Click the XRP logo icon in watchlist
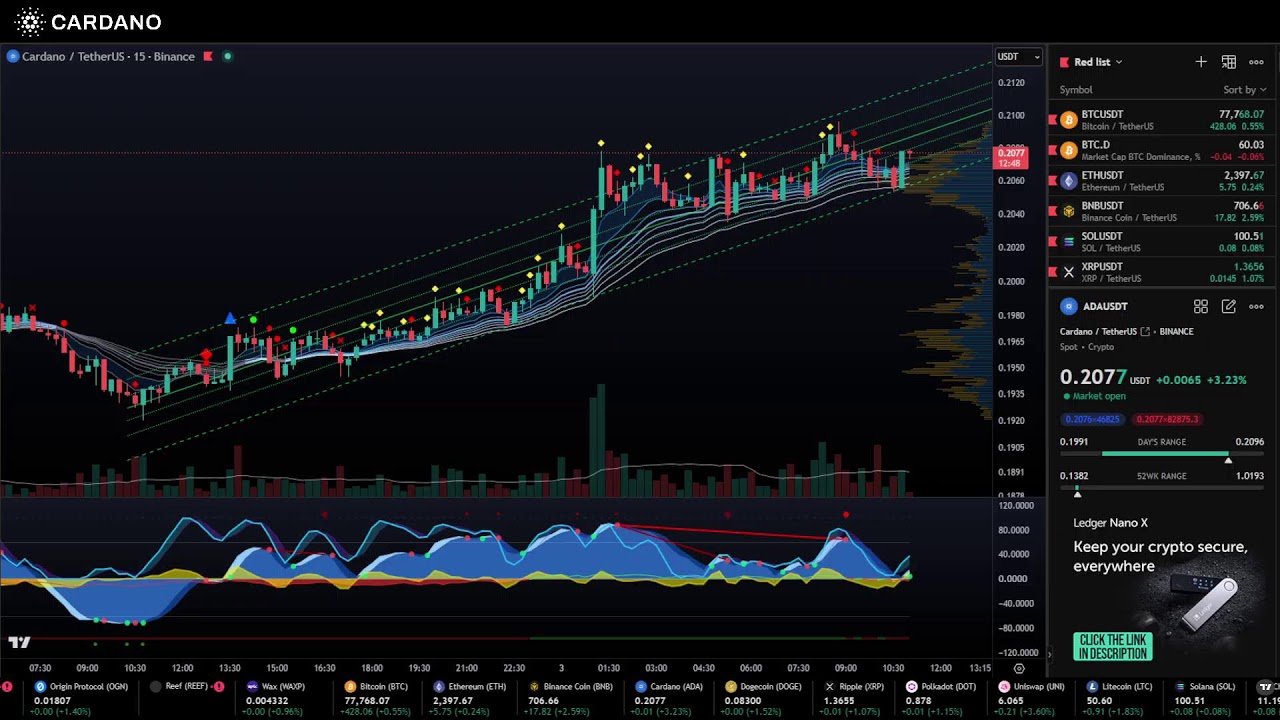1280x720 pixels. [1069, 272]
